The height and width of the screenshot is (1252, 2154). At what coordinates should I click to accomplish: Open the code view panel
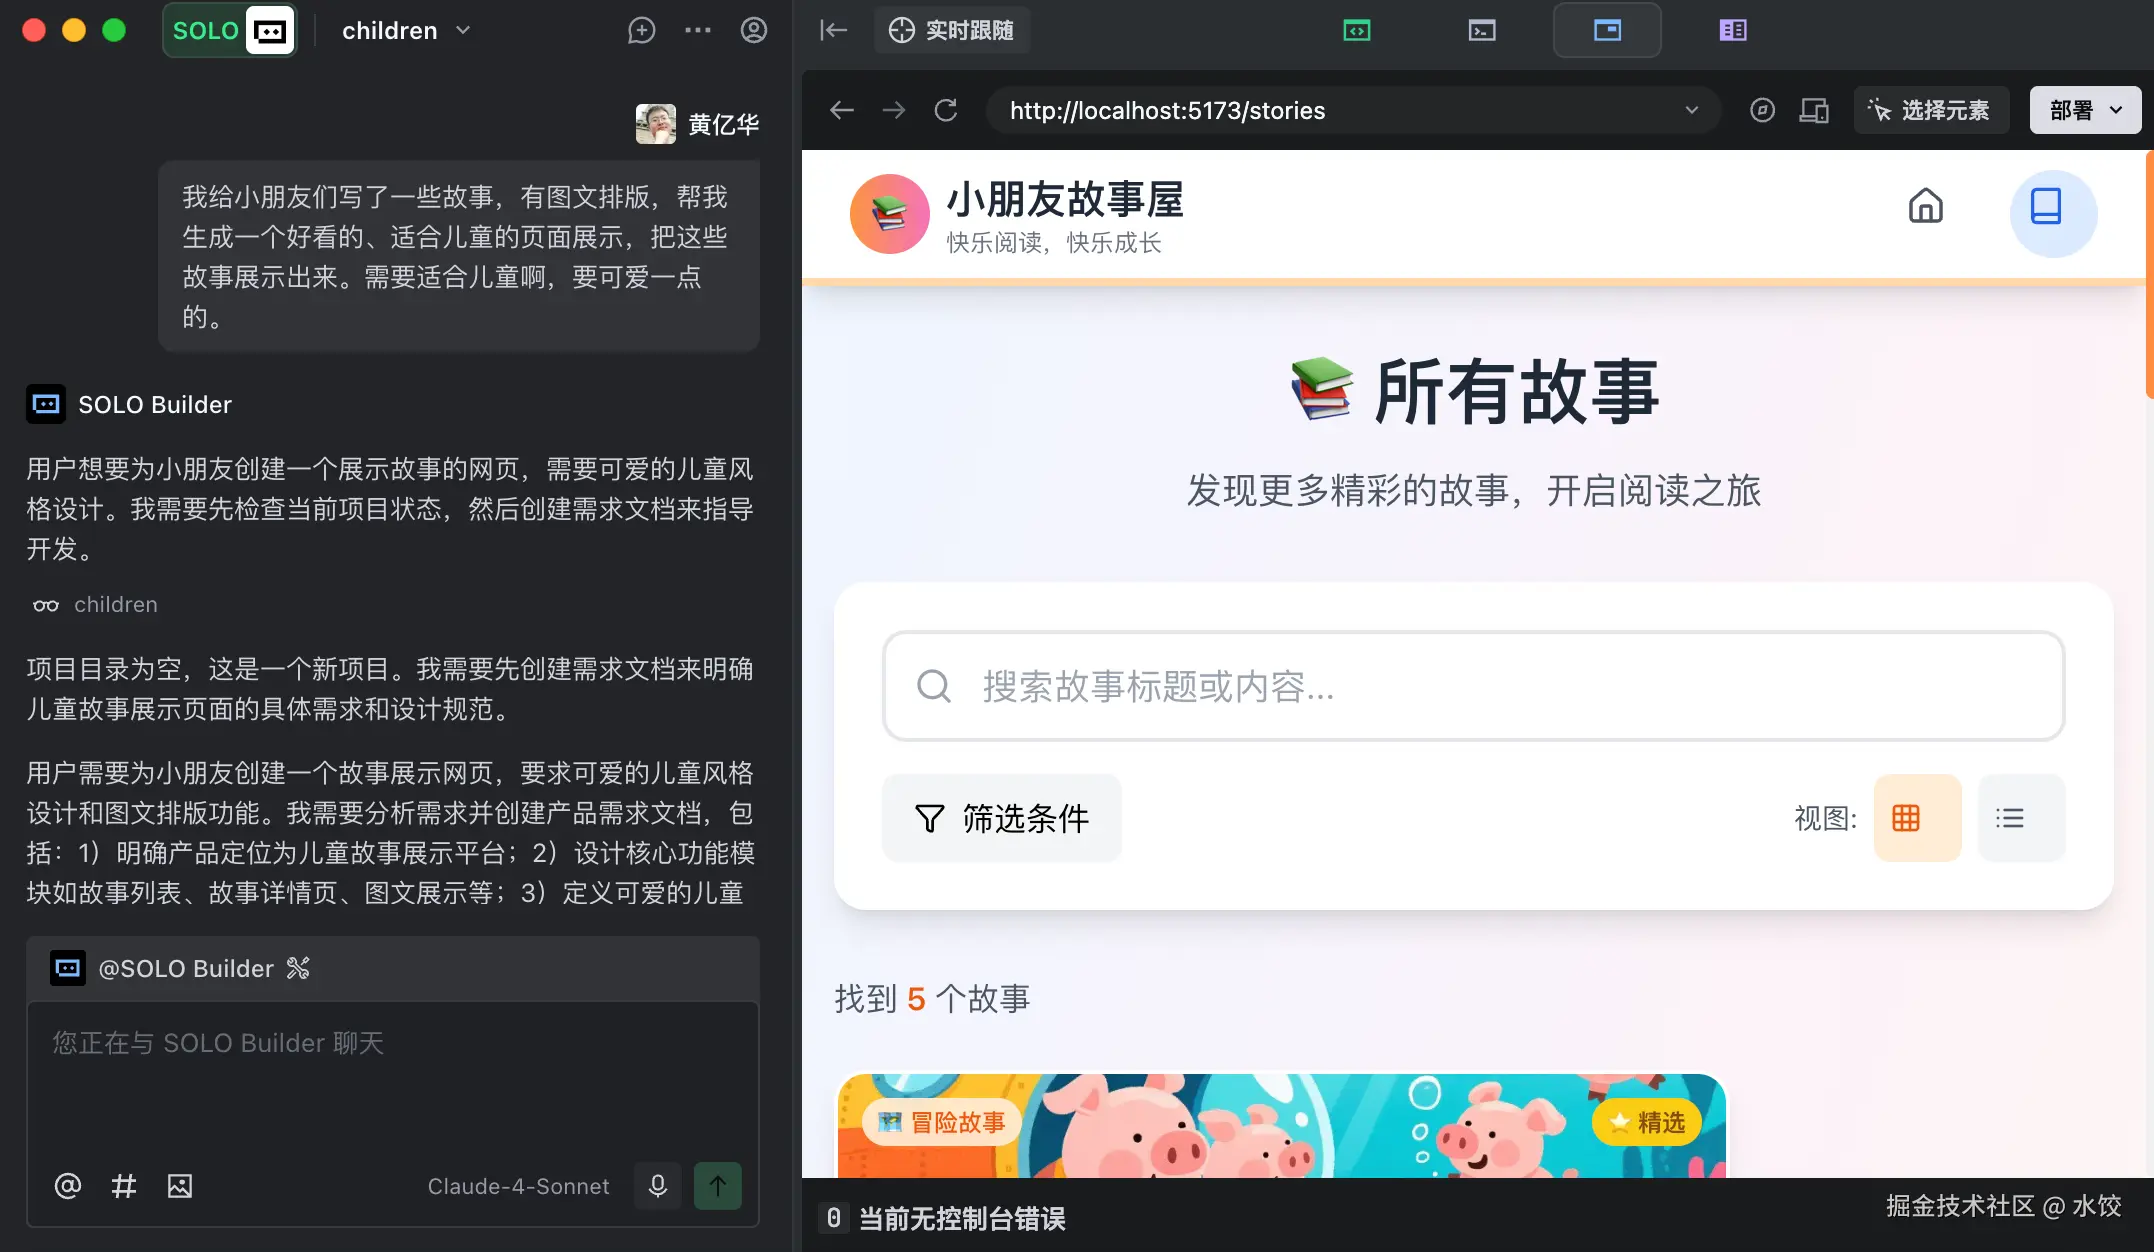(x=1357, y=30)
